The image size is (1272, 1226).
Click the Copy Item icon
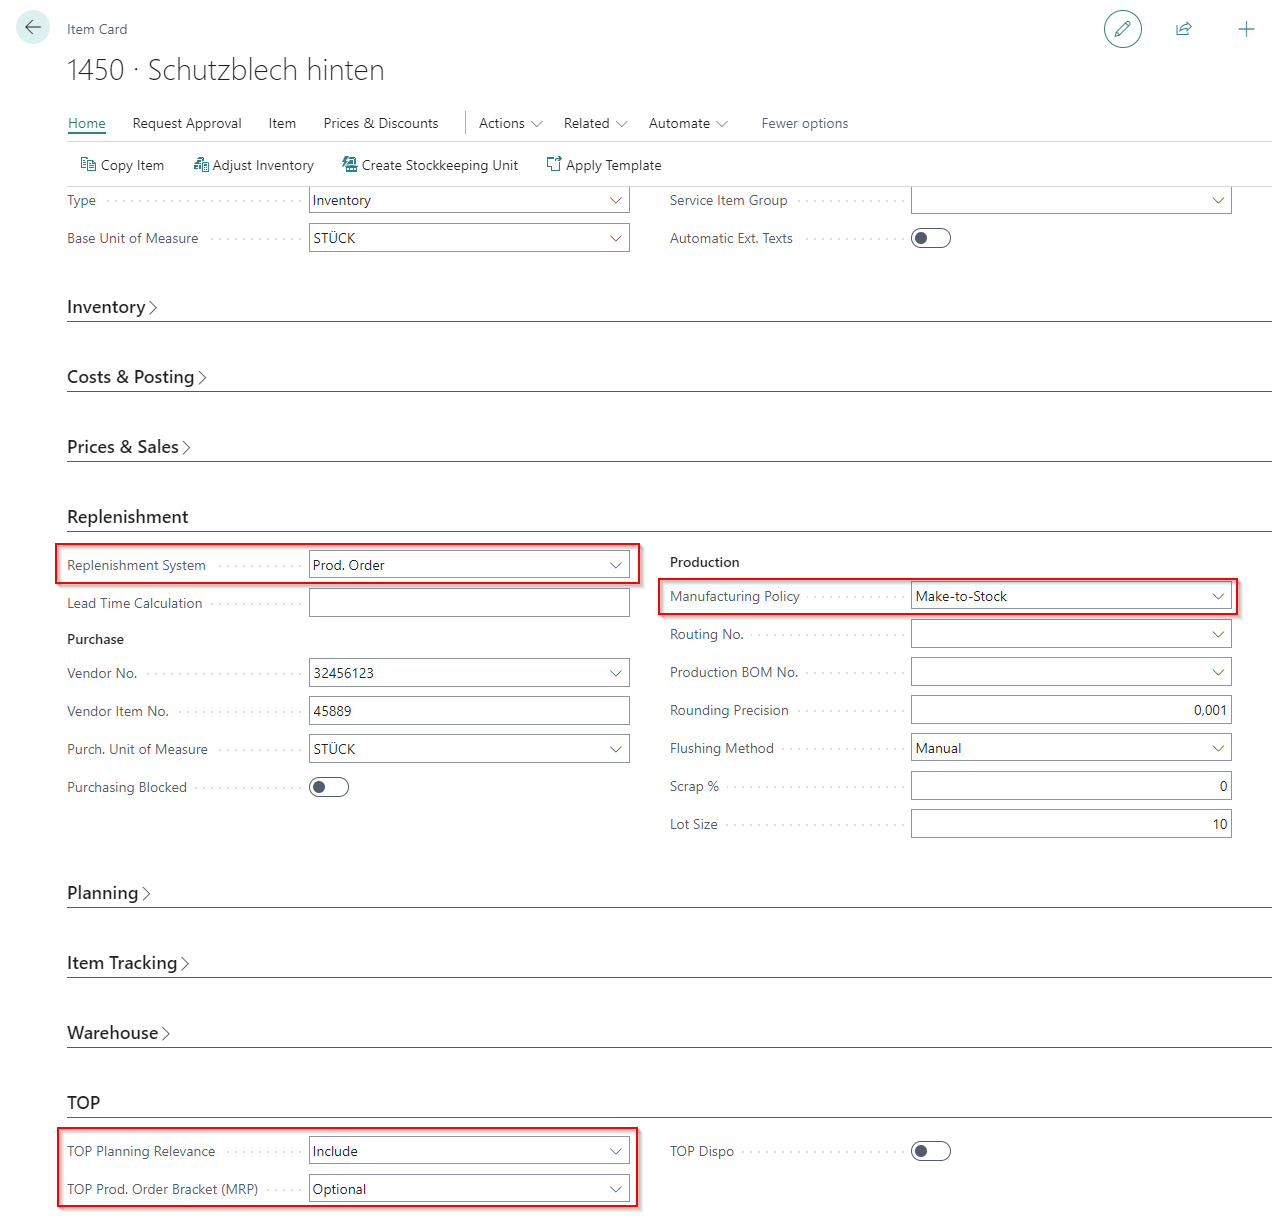tap(88, 165)
